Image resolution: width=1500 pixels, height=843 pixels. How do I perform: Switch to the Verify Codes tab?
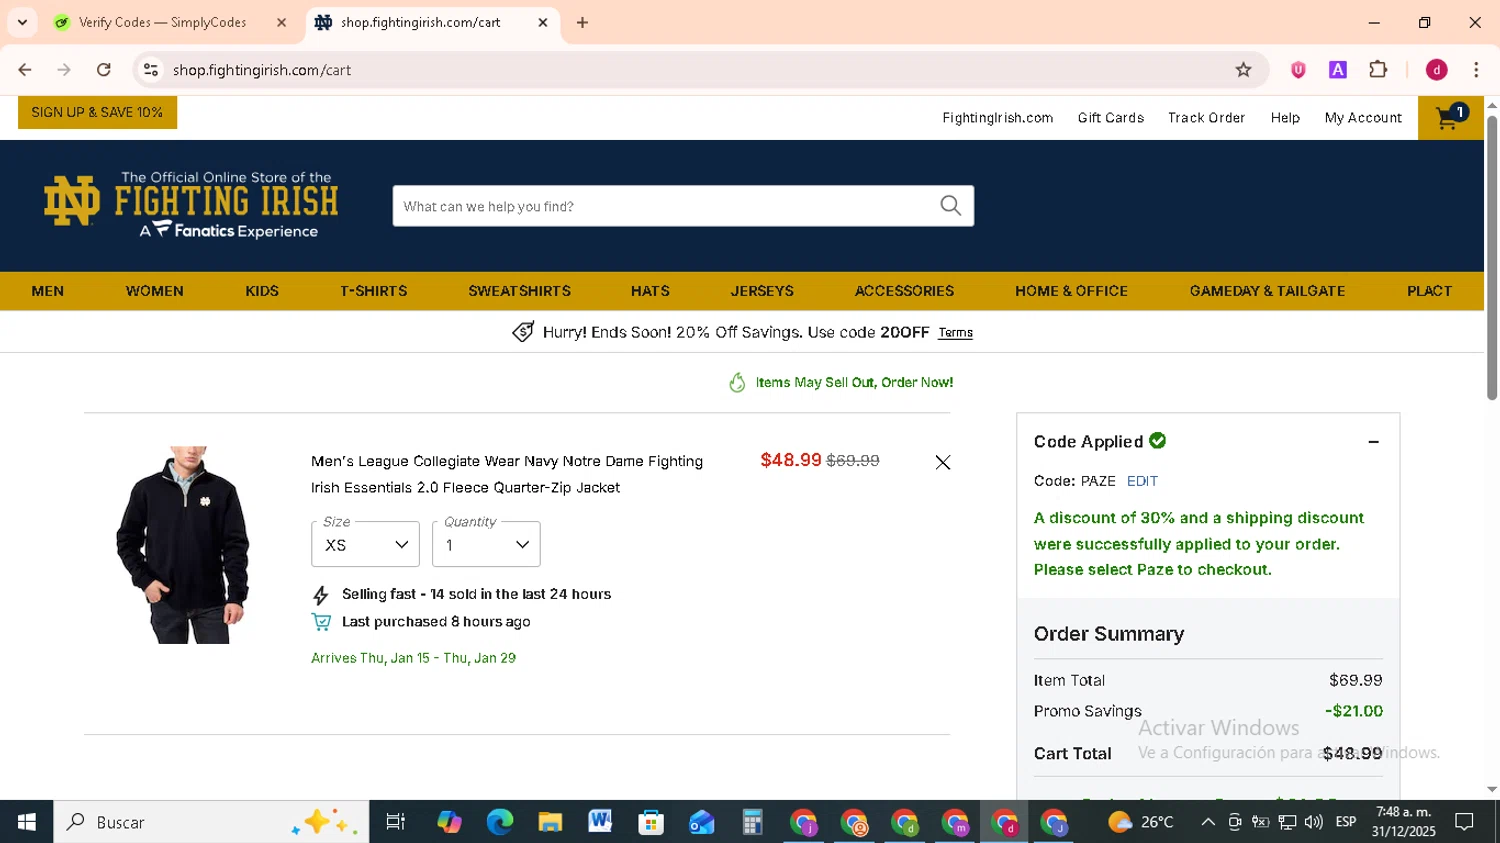point(162,22)
